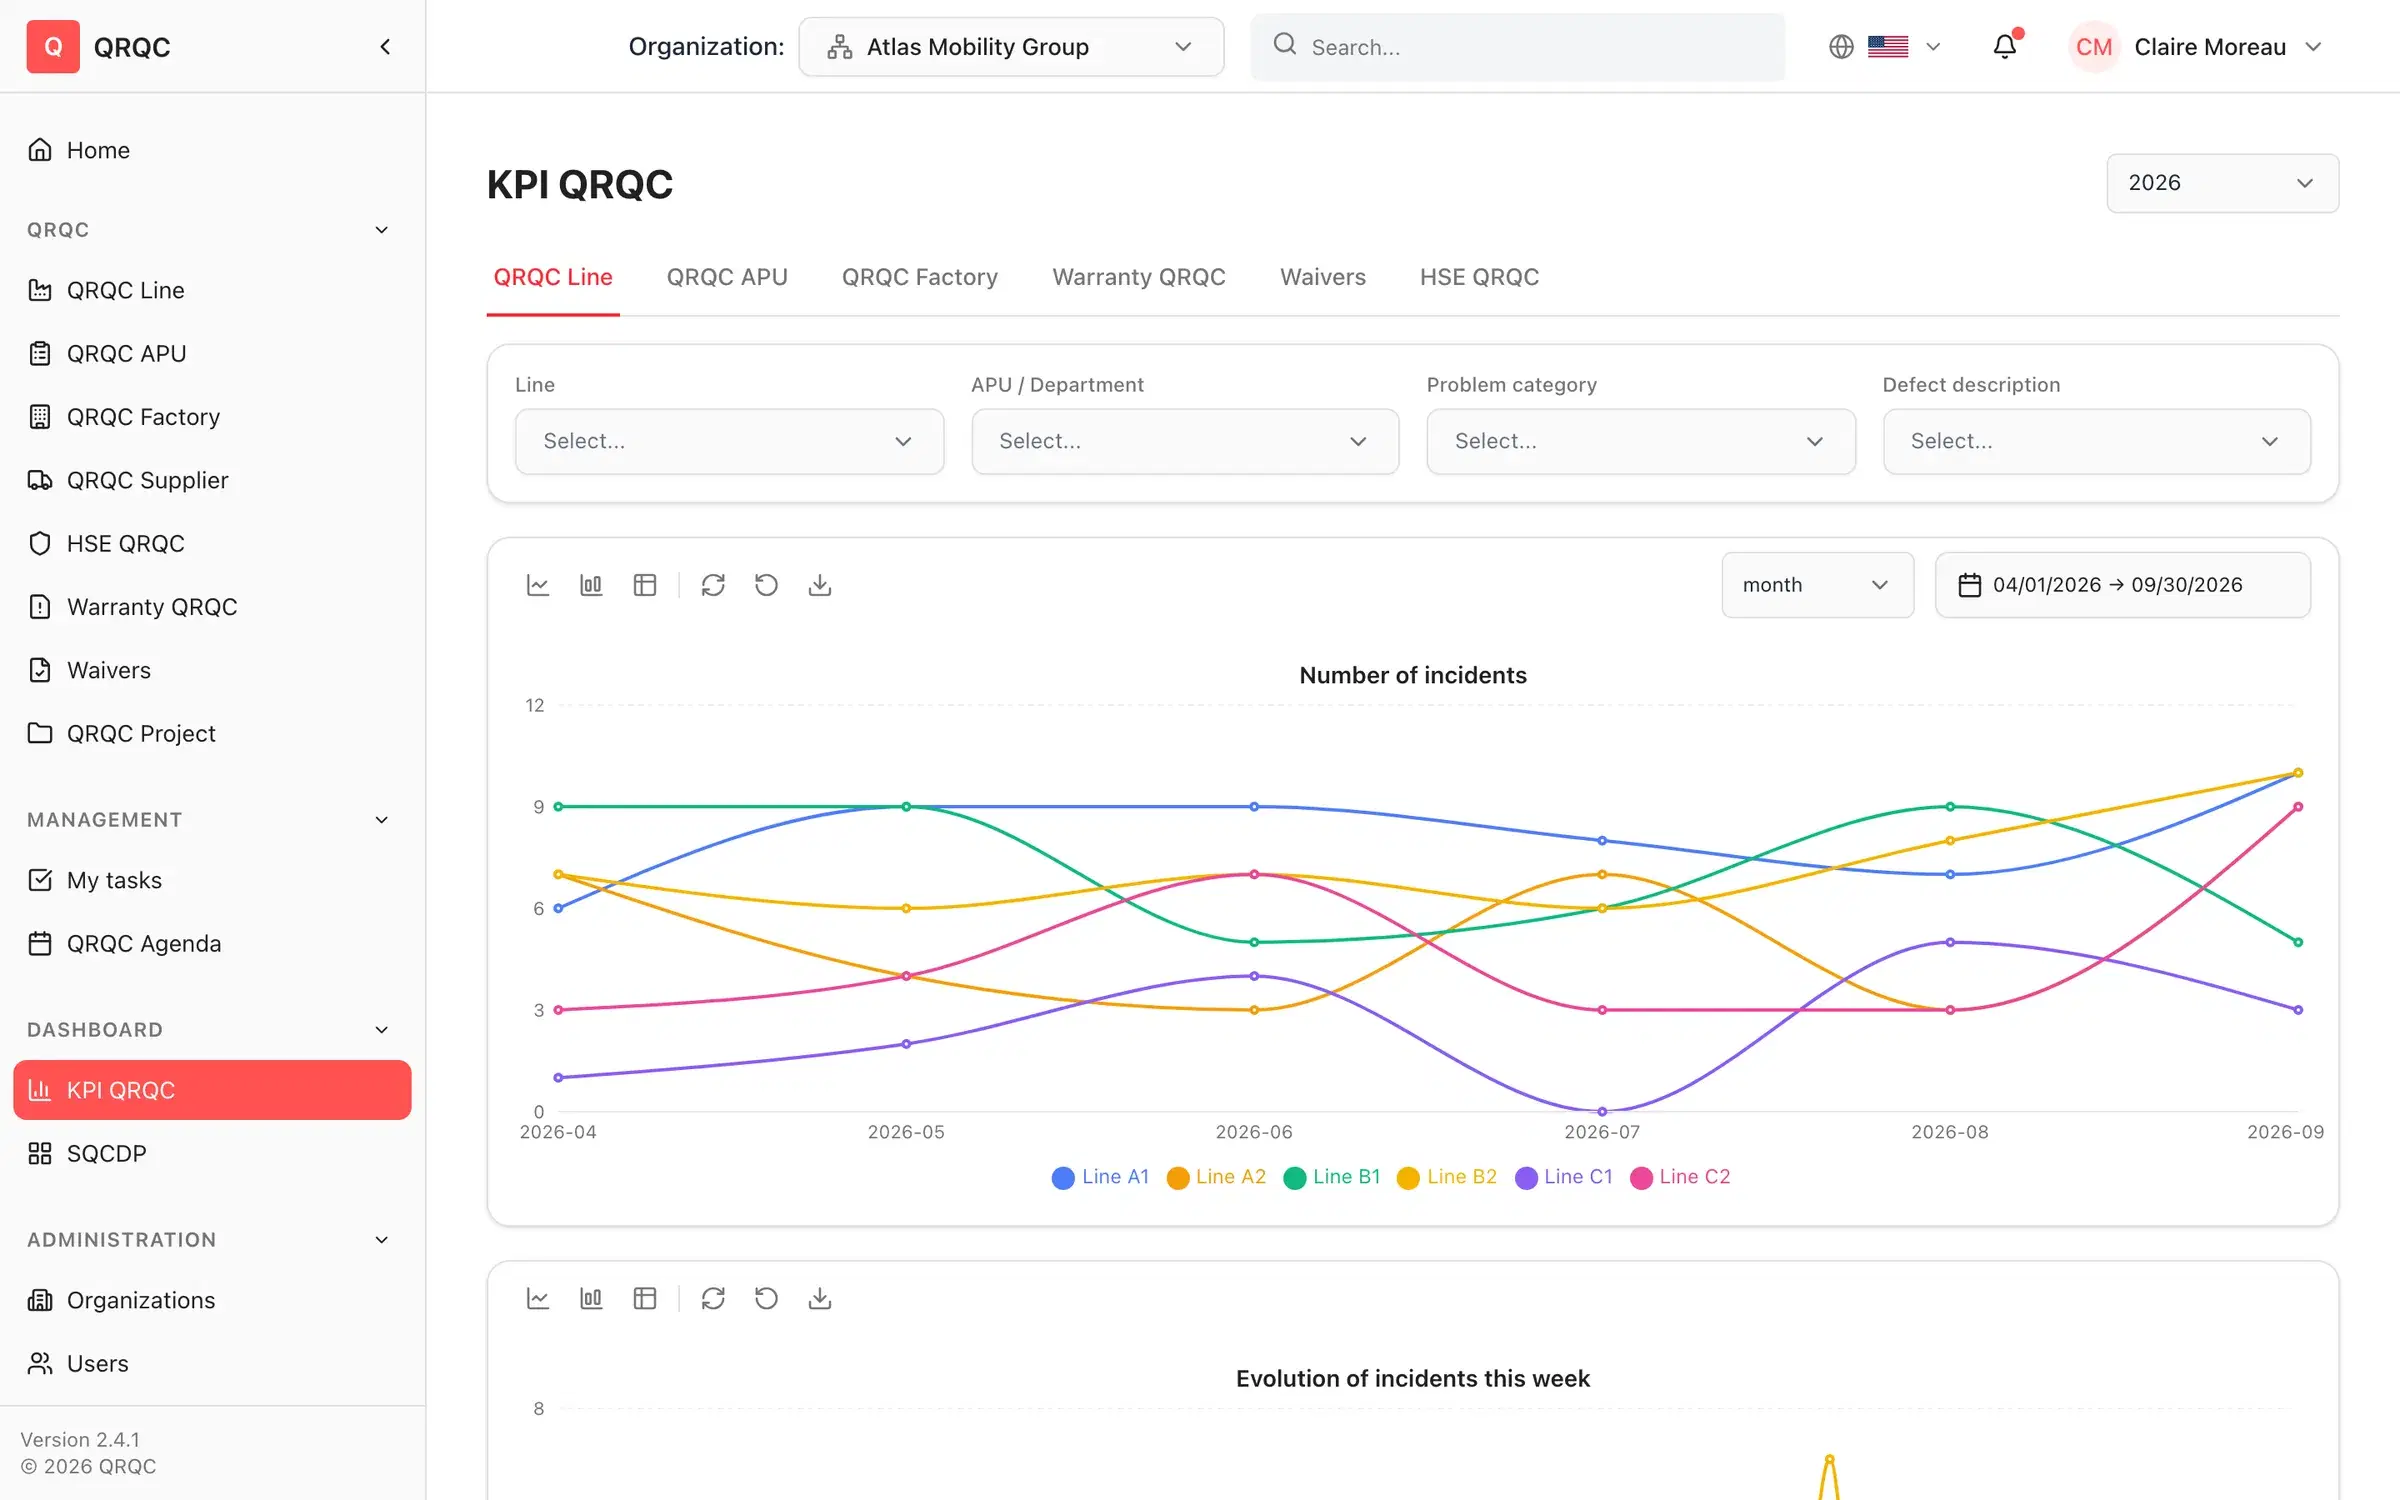The width and height of the screenshot is (2400, 1500).
Task: Open the Line filter dropdown
Action: 729,441
